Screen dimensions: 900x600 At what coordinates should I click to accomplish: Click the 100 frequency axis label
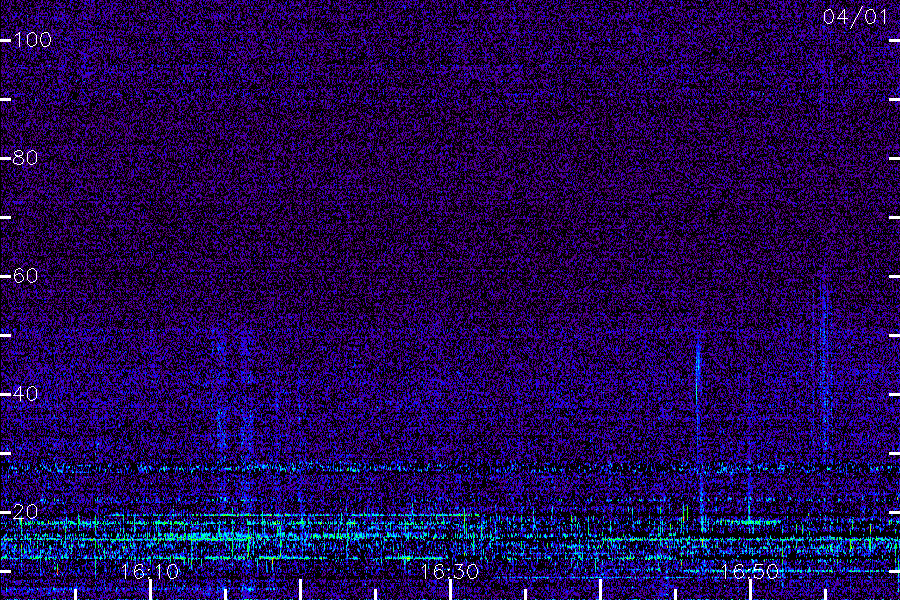point(33,40)
